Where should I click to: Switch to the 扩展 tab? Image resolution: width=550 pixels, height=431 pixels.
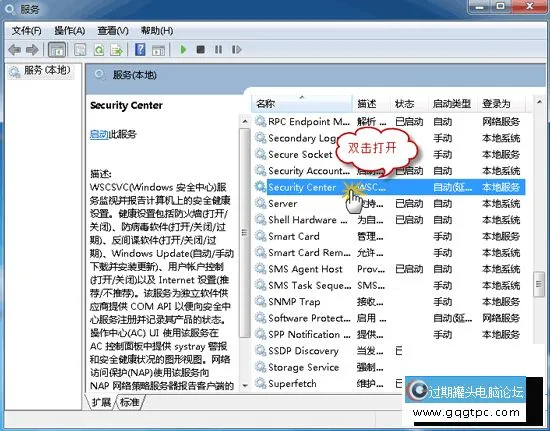coord(101,402)
